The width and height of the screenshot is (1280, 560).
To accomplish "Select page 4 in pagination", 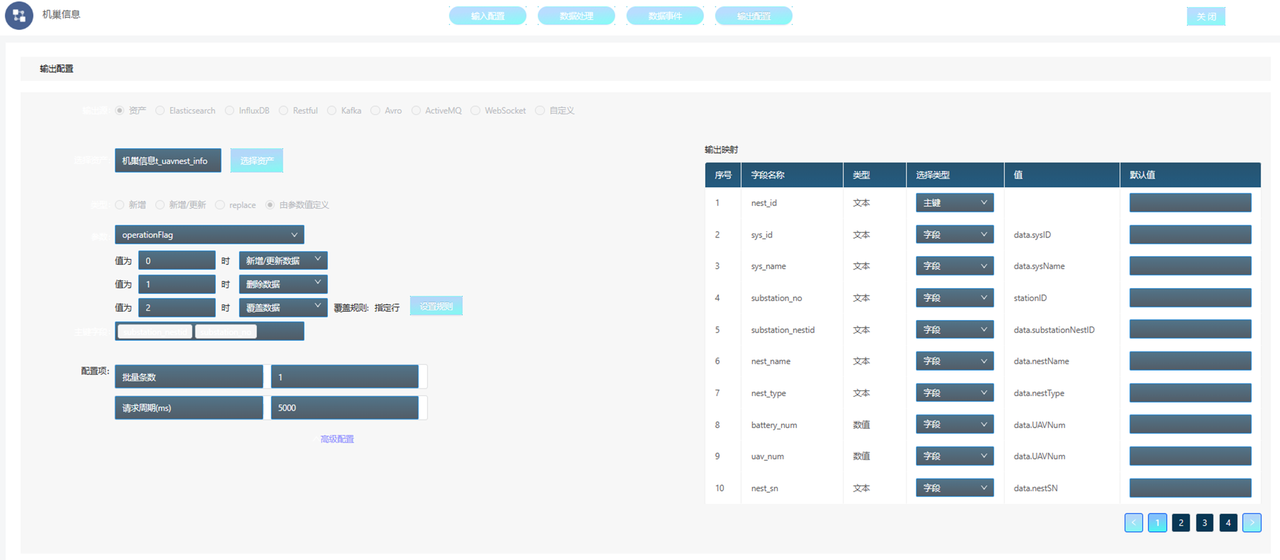I will coord(1228,522).
